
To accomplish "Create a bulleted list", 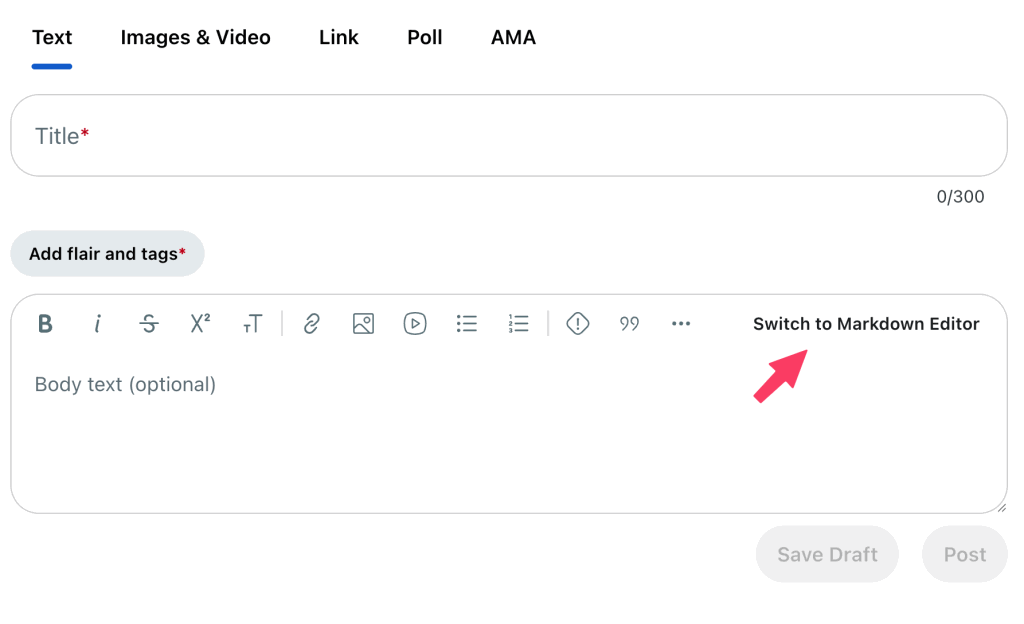I will tap(466, 324).
